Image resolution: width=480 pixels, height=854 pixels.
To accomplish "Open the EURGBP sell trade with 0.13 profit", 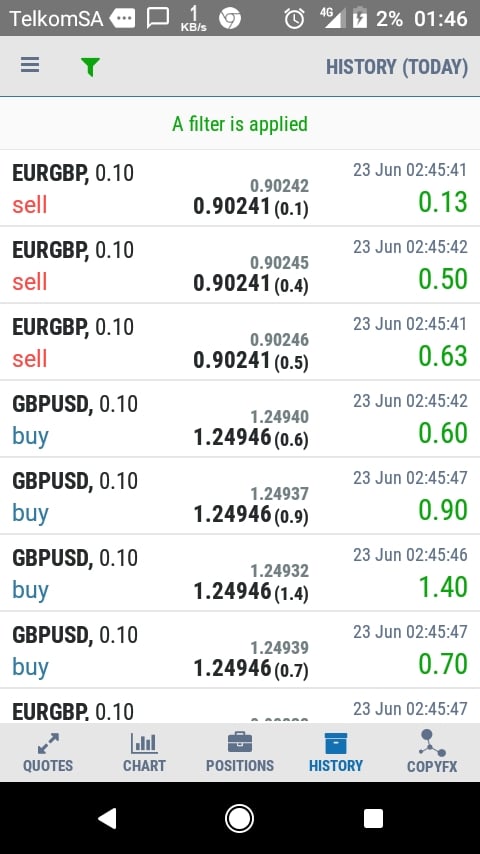I will (x=240, y=188).
